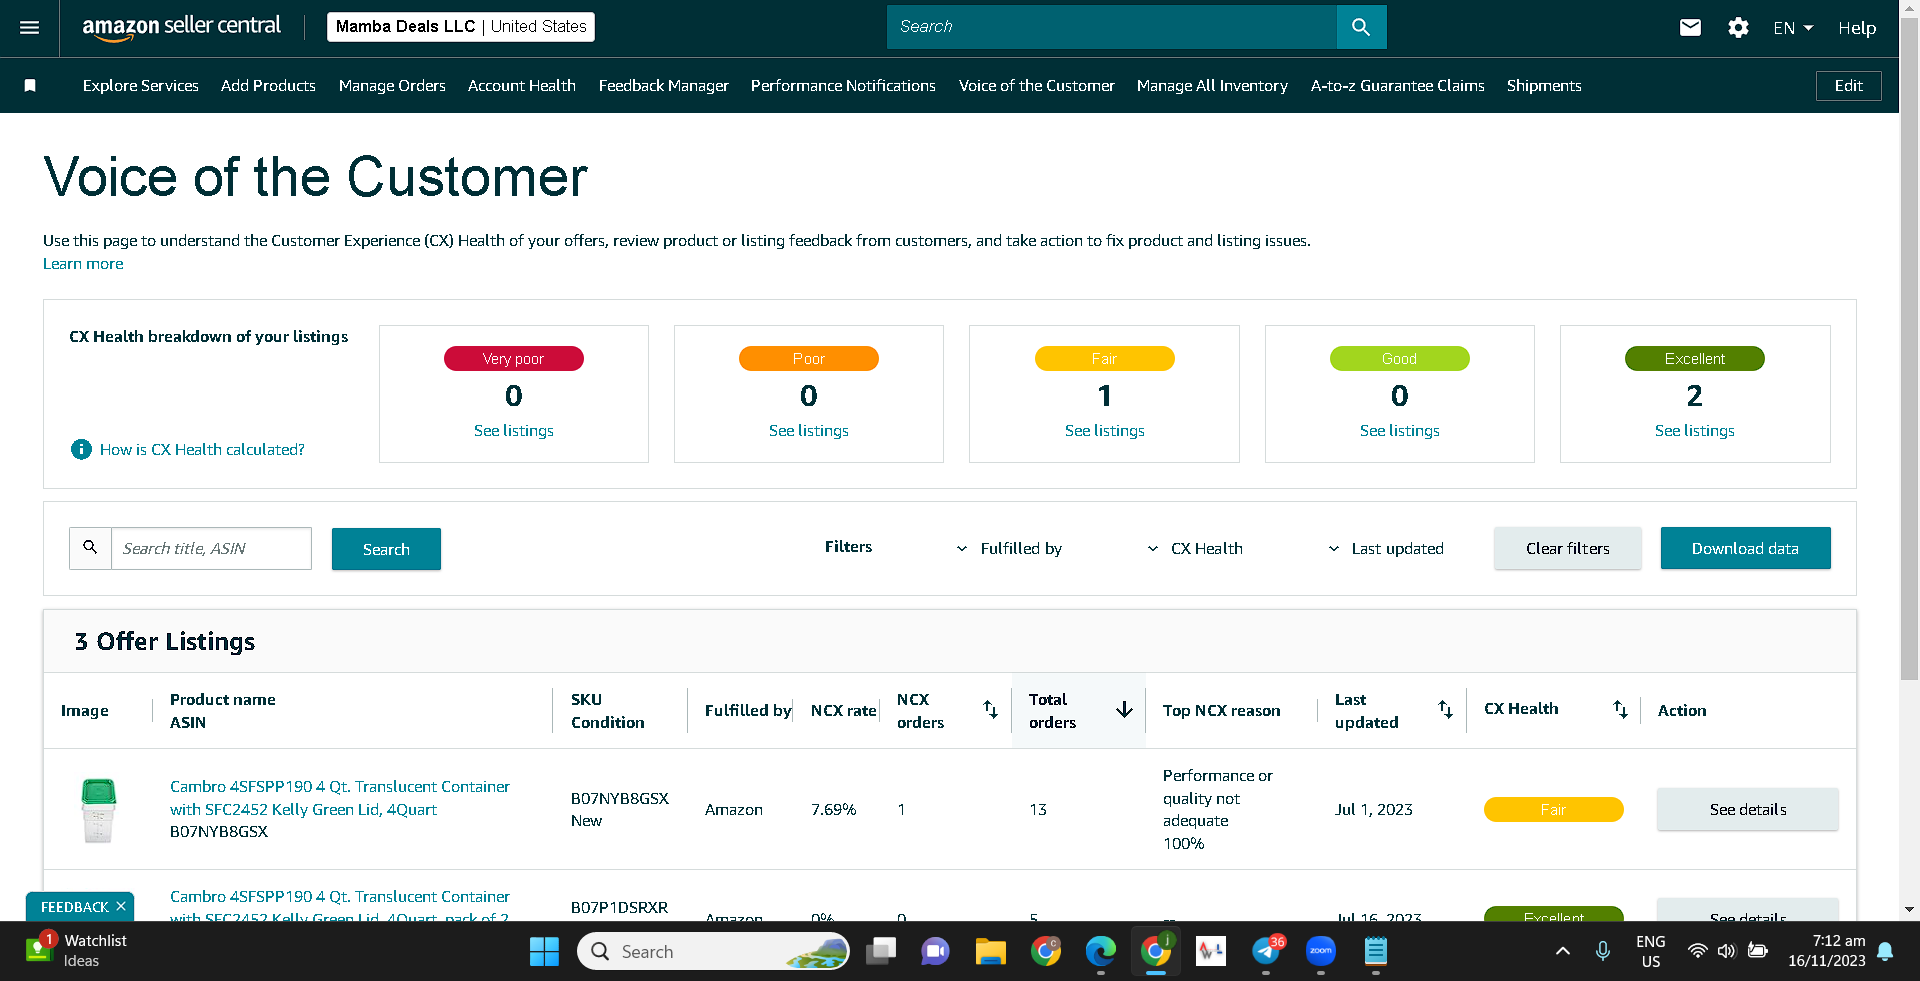Open File Explorer from the taskbar
Screen dimensions: 1920x981
(x=990, y=951)
